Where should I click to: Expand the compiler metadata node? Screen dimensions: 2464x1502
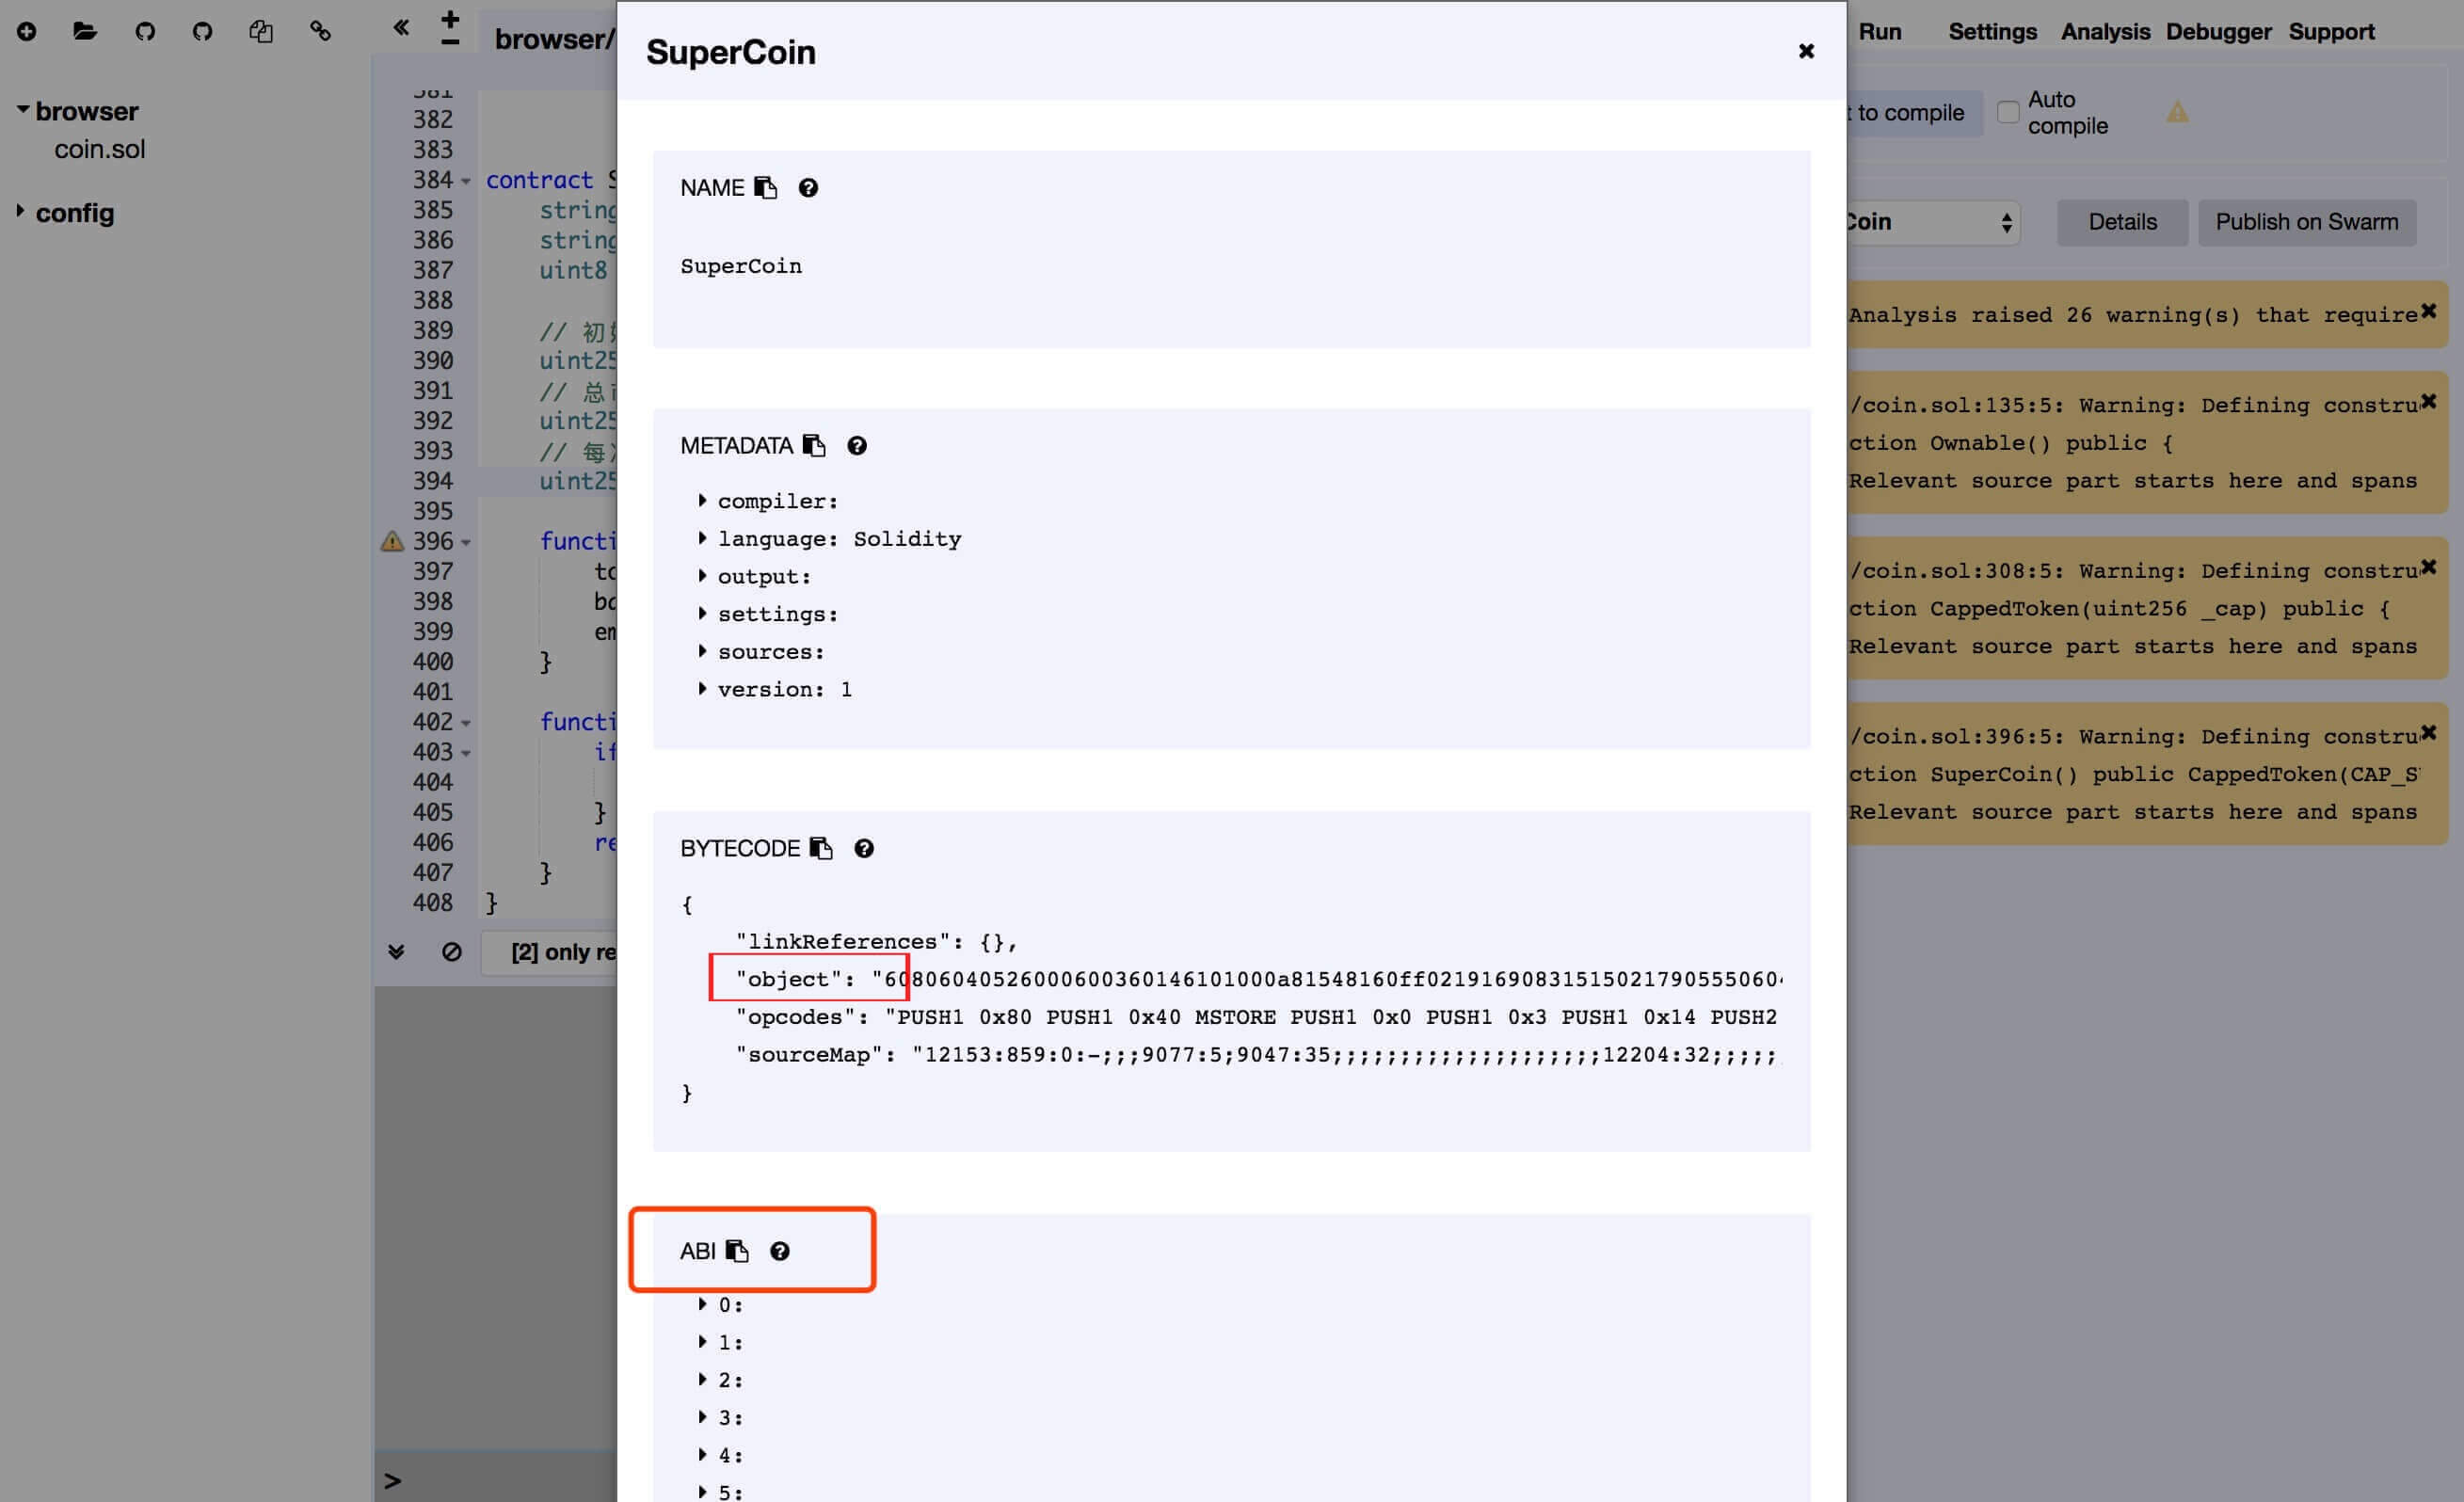tap(702, 500)
